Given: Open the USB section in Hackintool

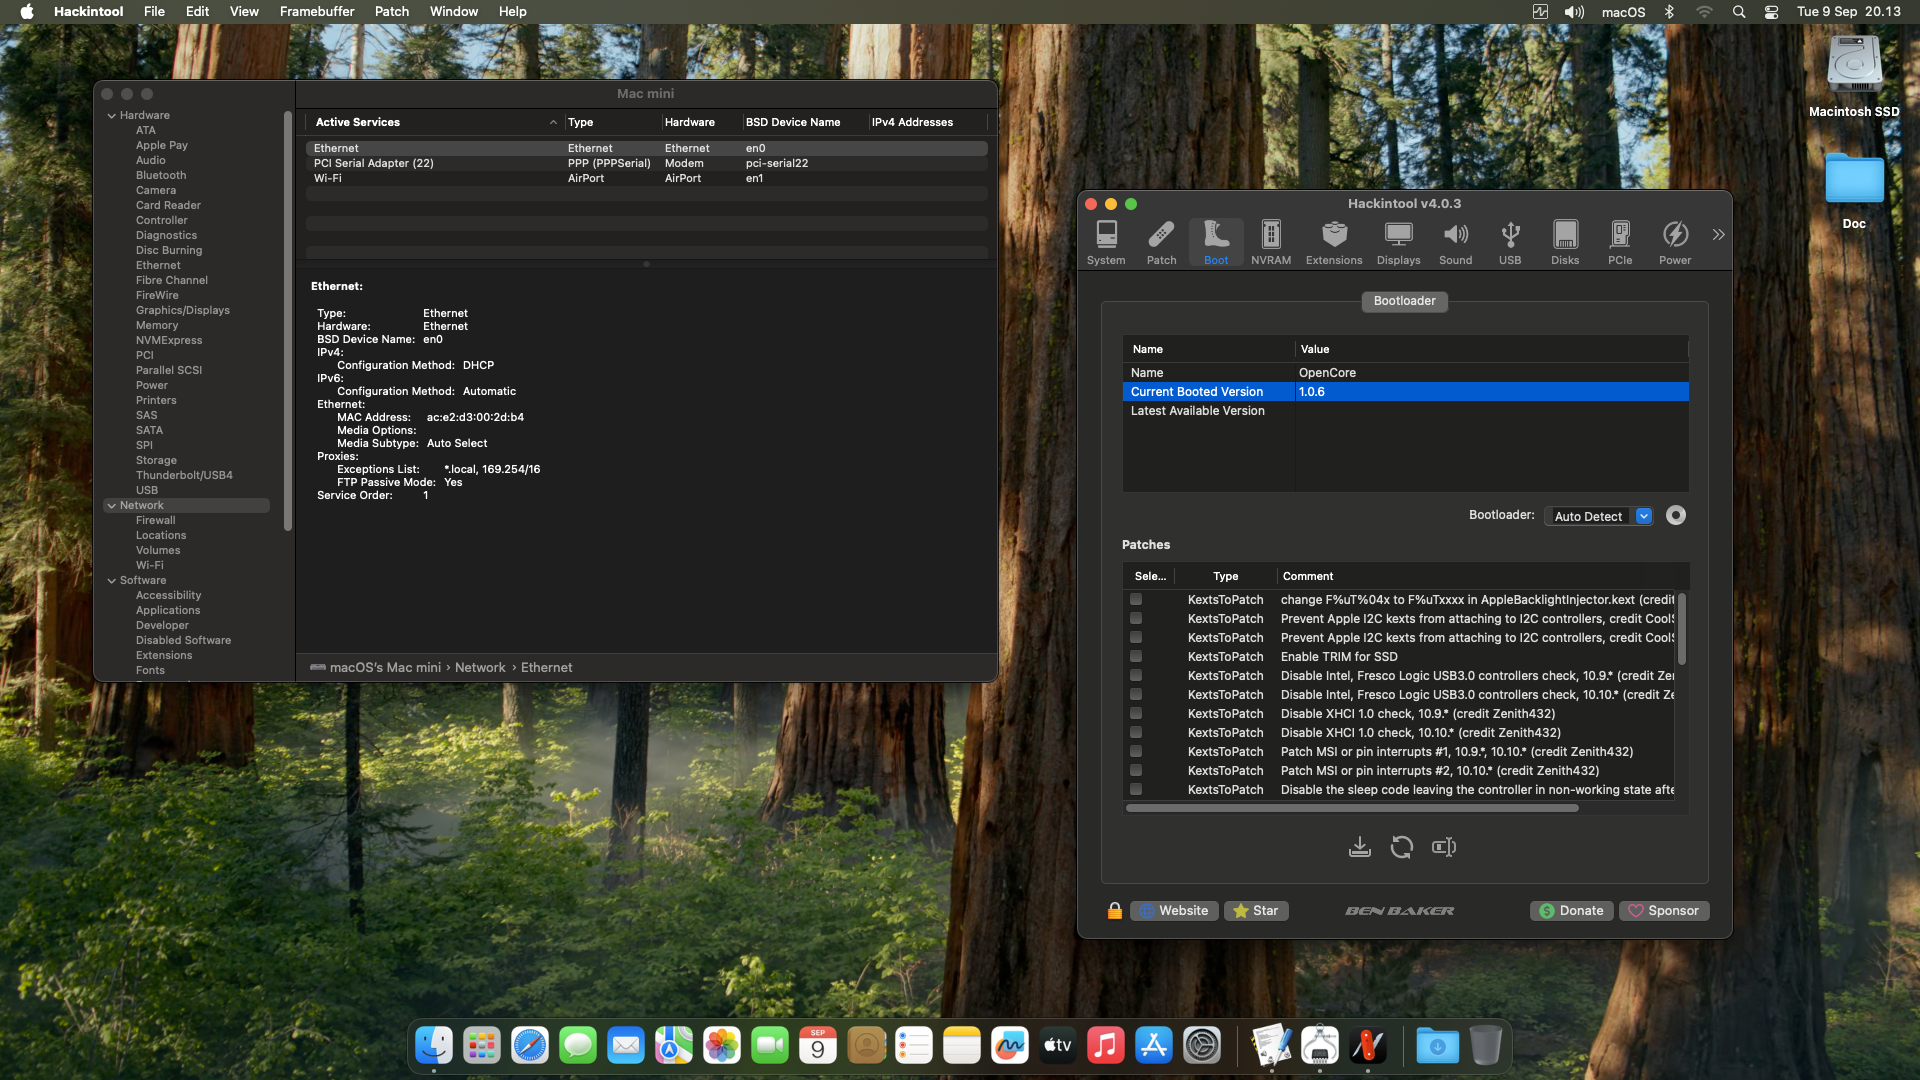Looking at the screenshot, I should coord(1510,242).
